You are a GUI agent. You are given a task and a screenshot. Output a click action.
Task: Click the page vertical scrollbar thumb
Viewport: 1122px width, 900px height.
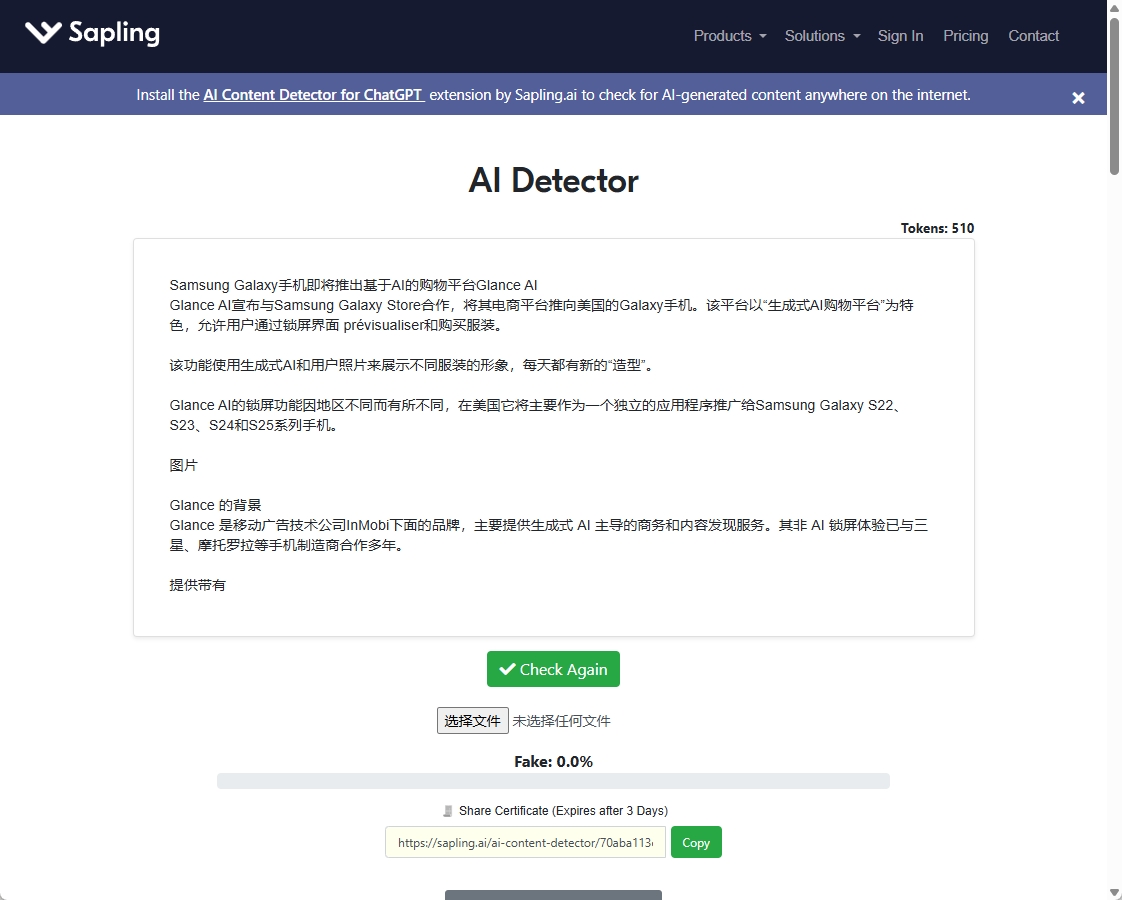1114,97
